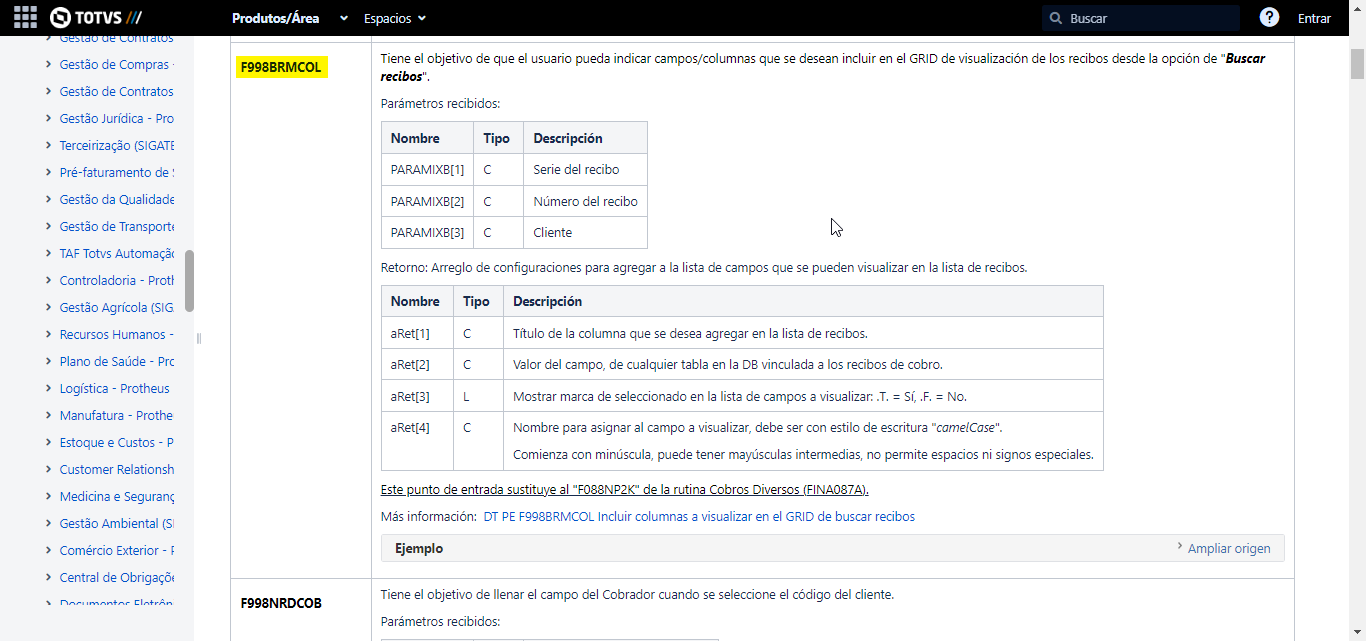Click the sidebar collapse handle
The image size is (1366, 641).
[x=199, y=338]
